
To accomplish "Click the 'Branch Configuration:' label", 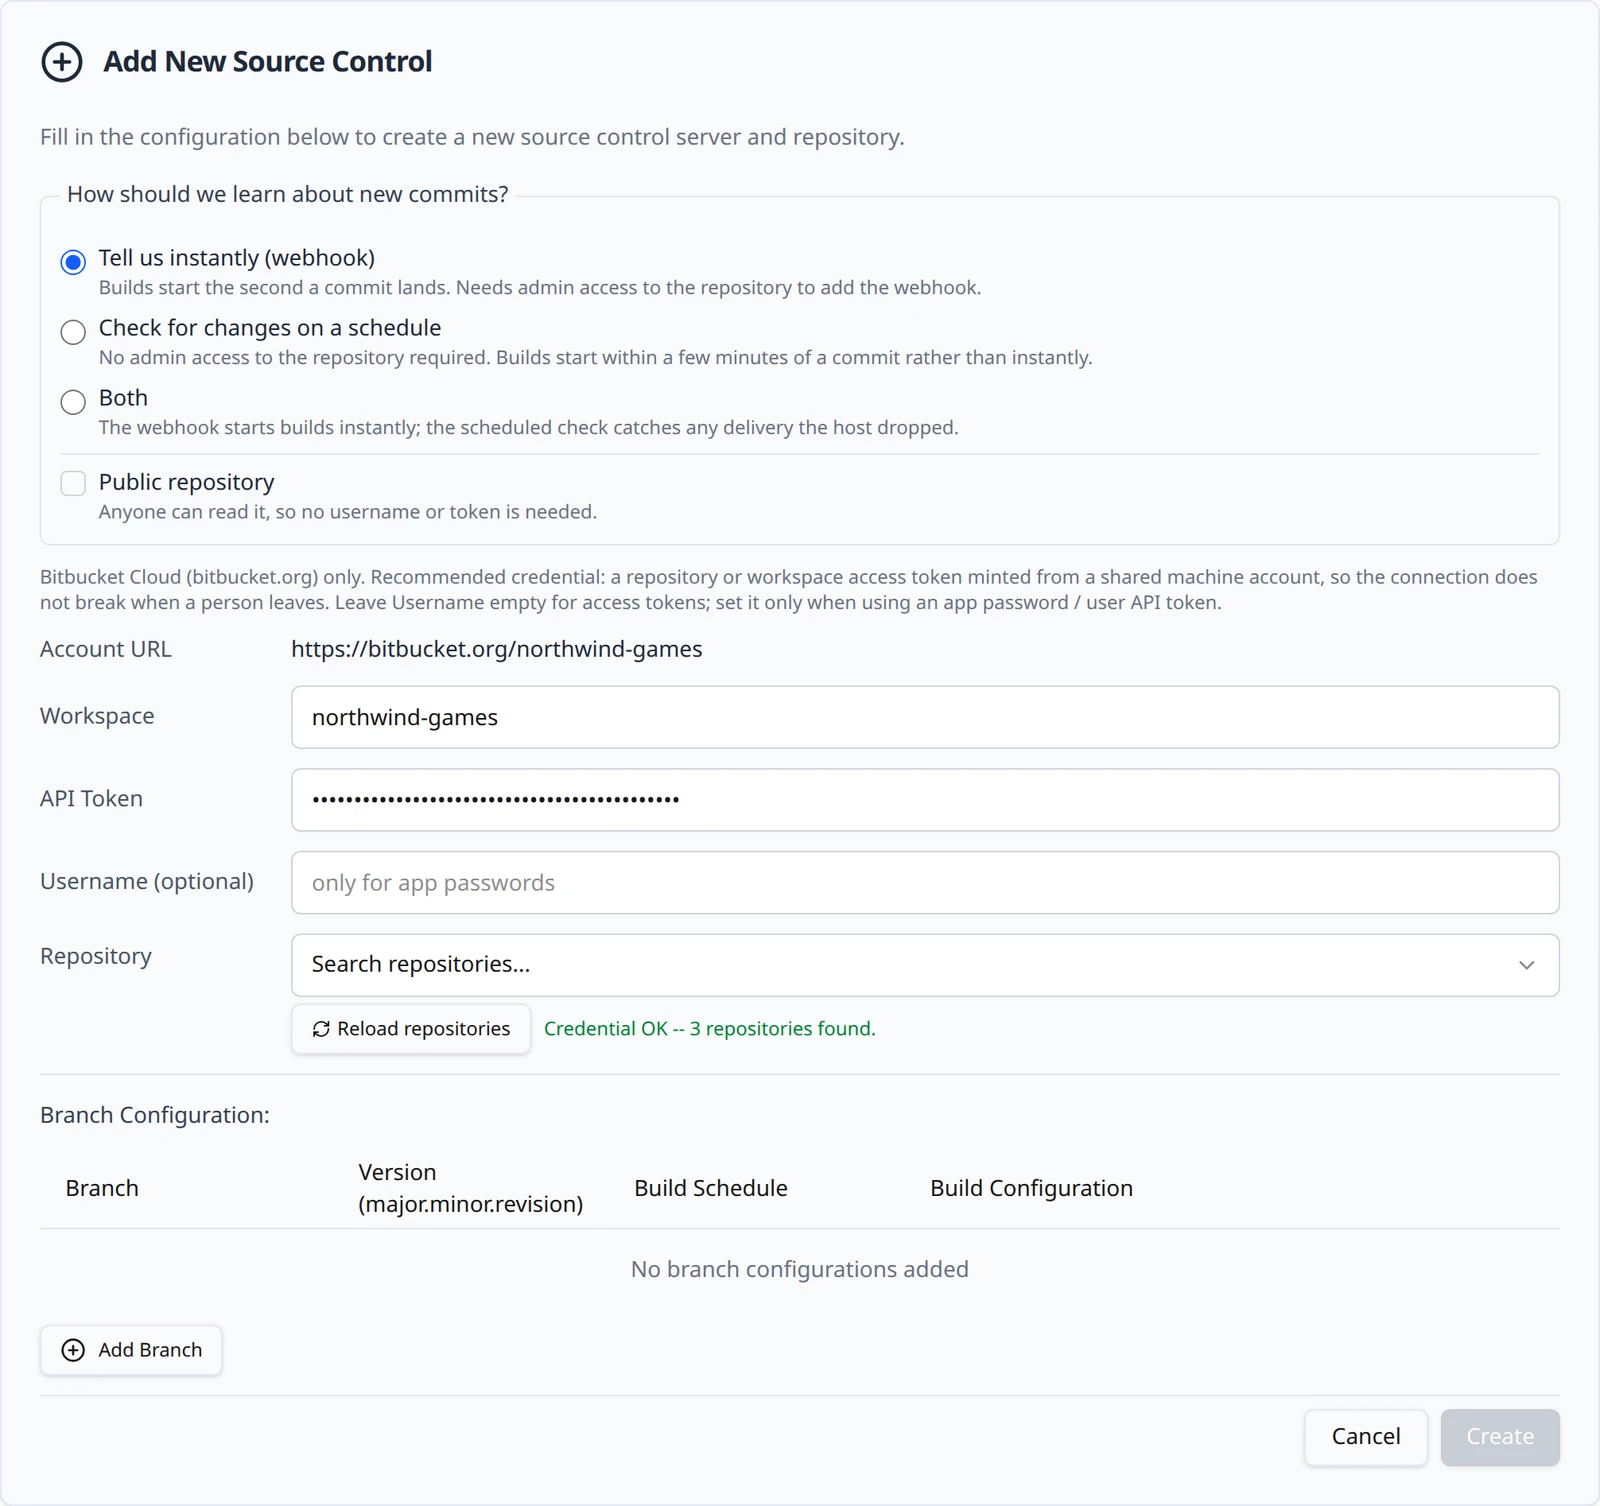I will (x=155, y=1115).
